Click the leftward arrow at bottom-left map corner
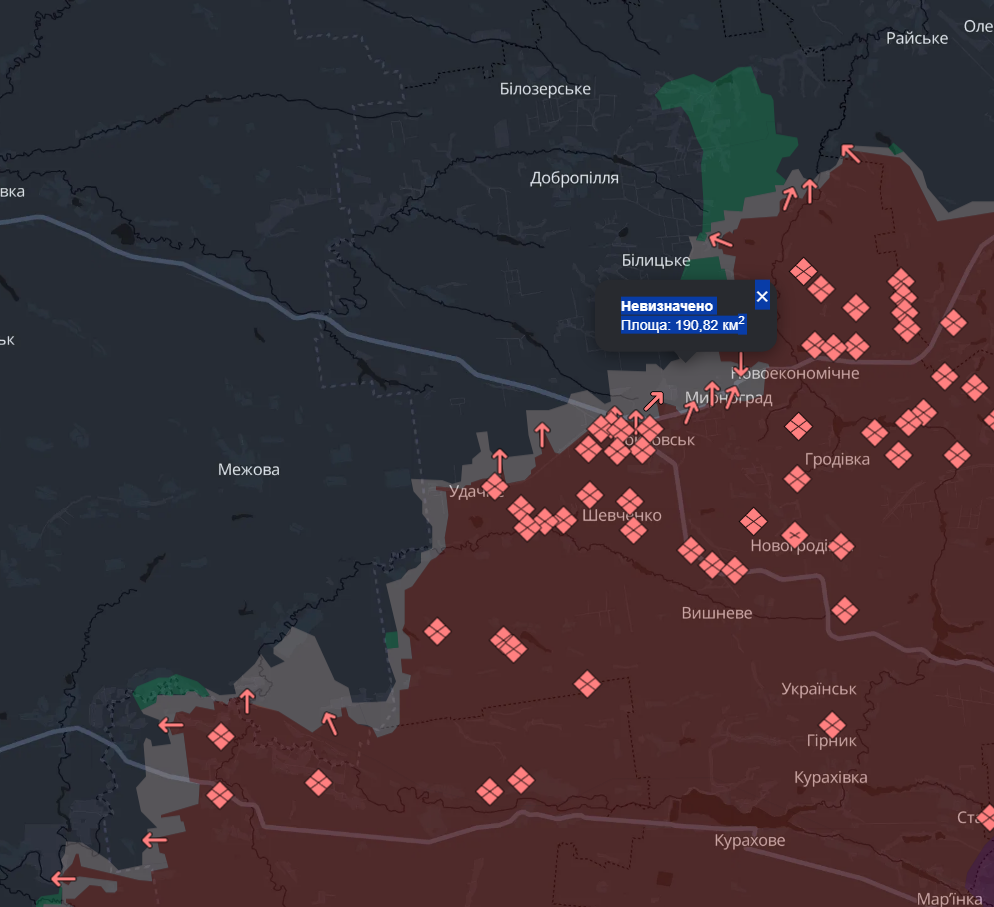This screenshot has width=994, height=907. [63, 878]
